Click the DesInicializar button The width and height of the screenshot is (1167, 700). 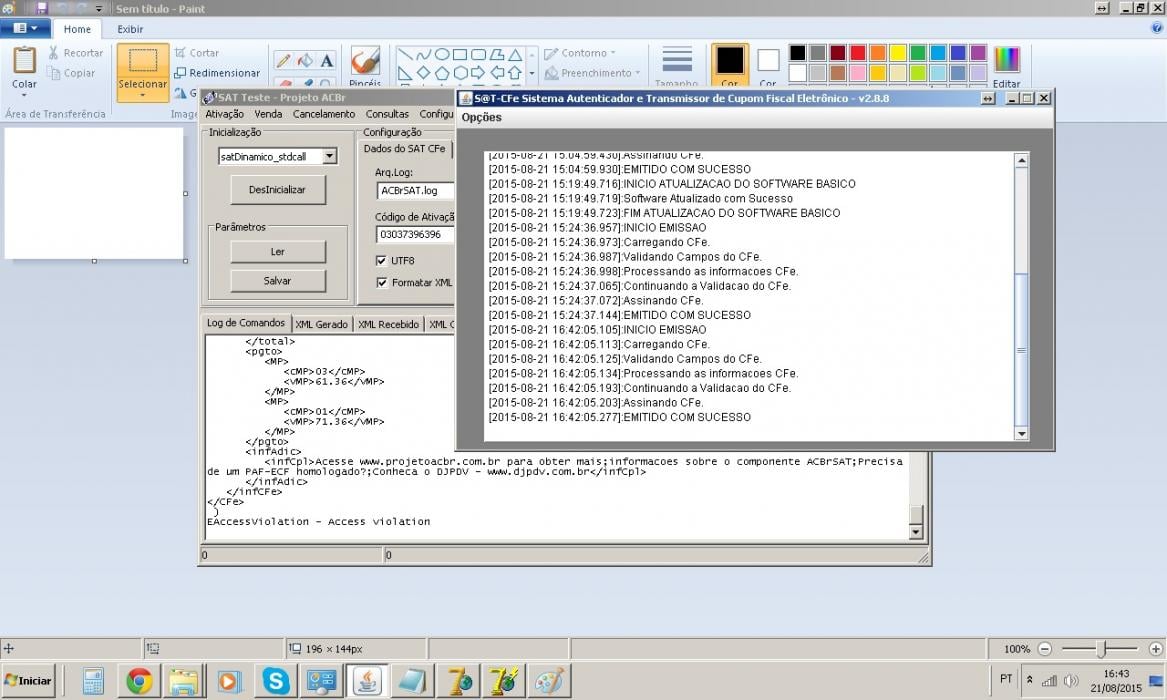tap(278, 190)
